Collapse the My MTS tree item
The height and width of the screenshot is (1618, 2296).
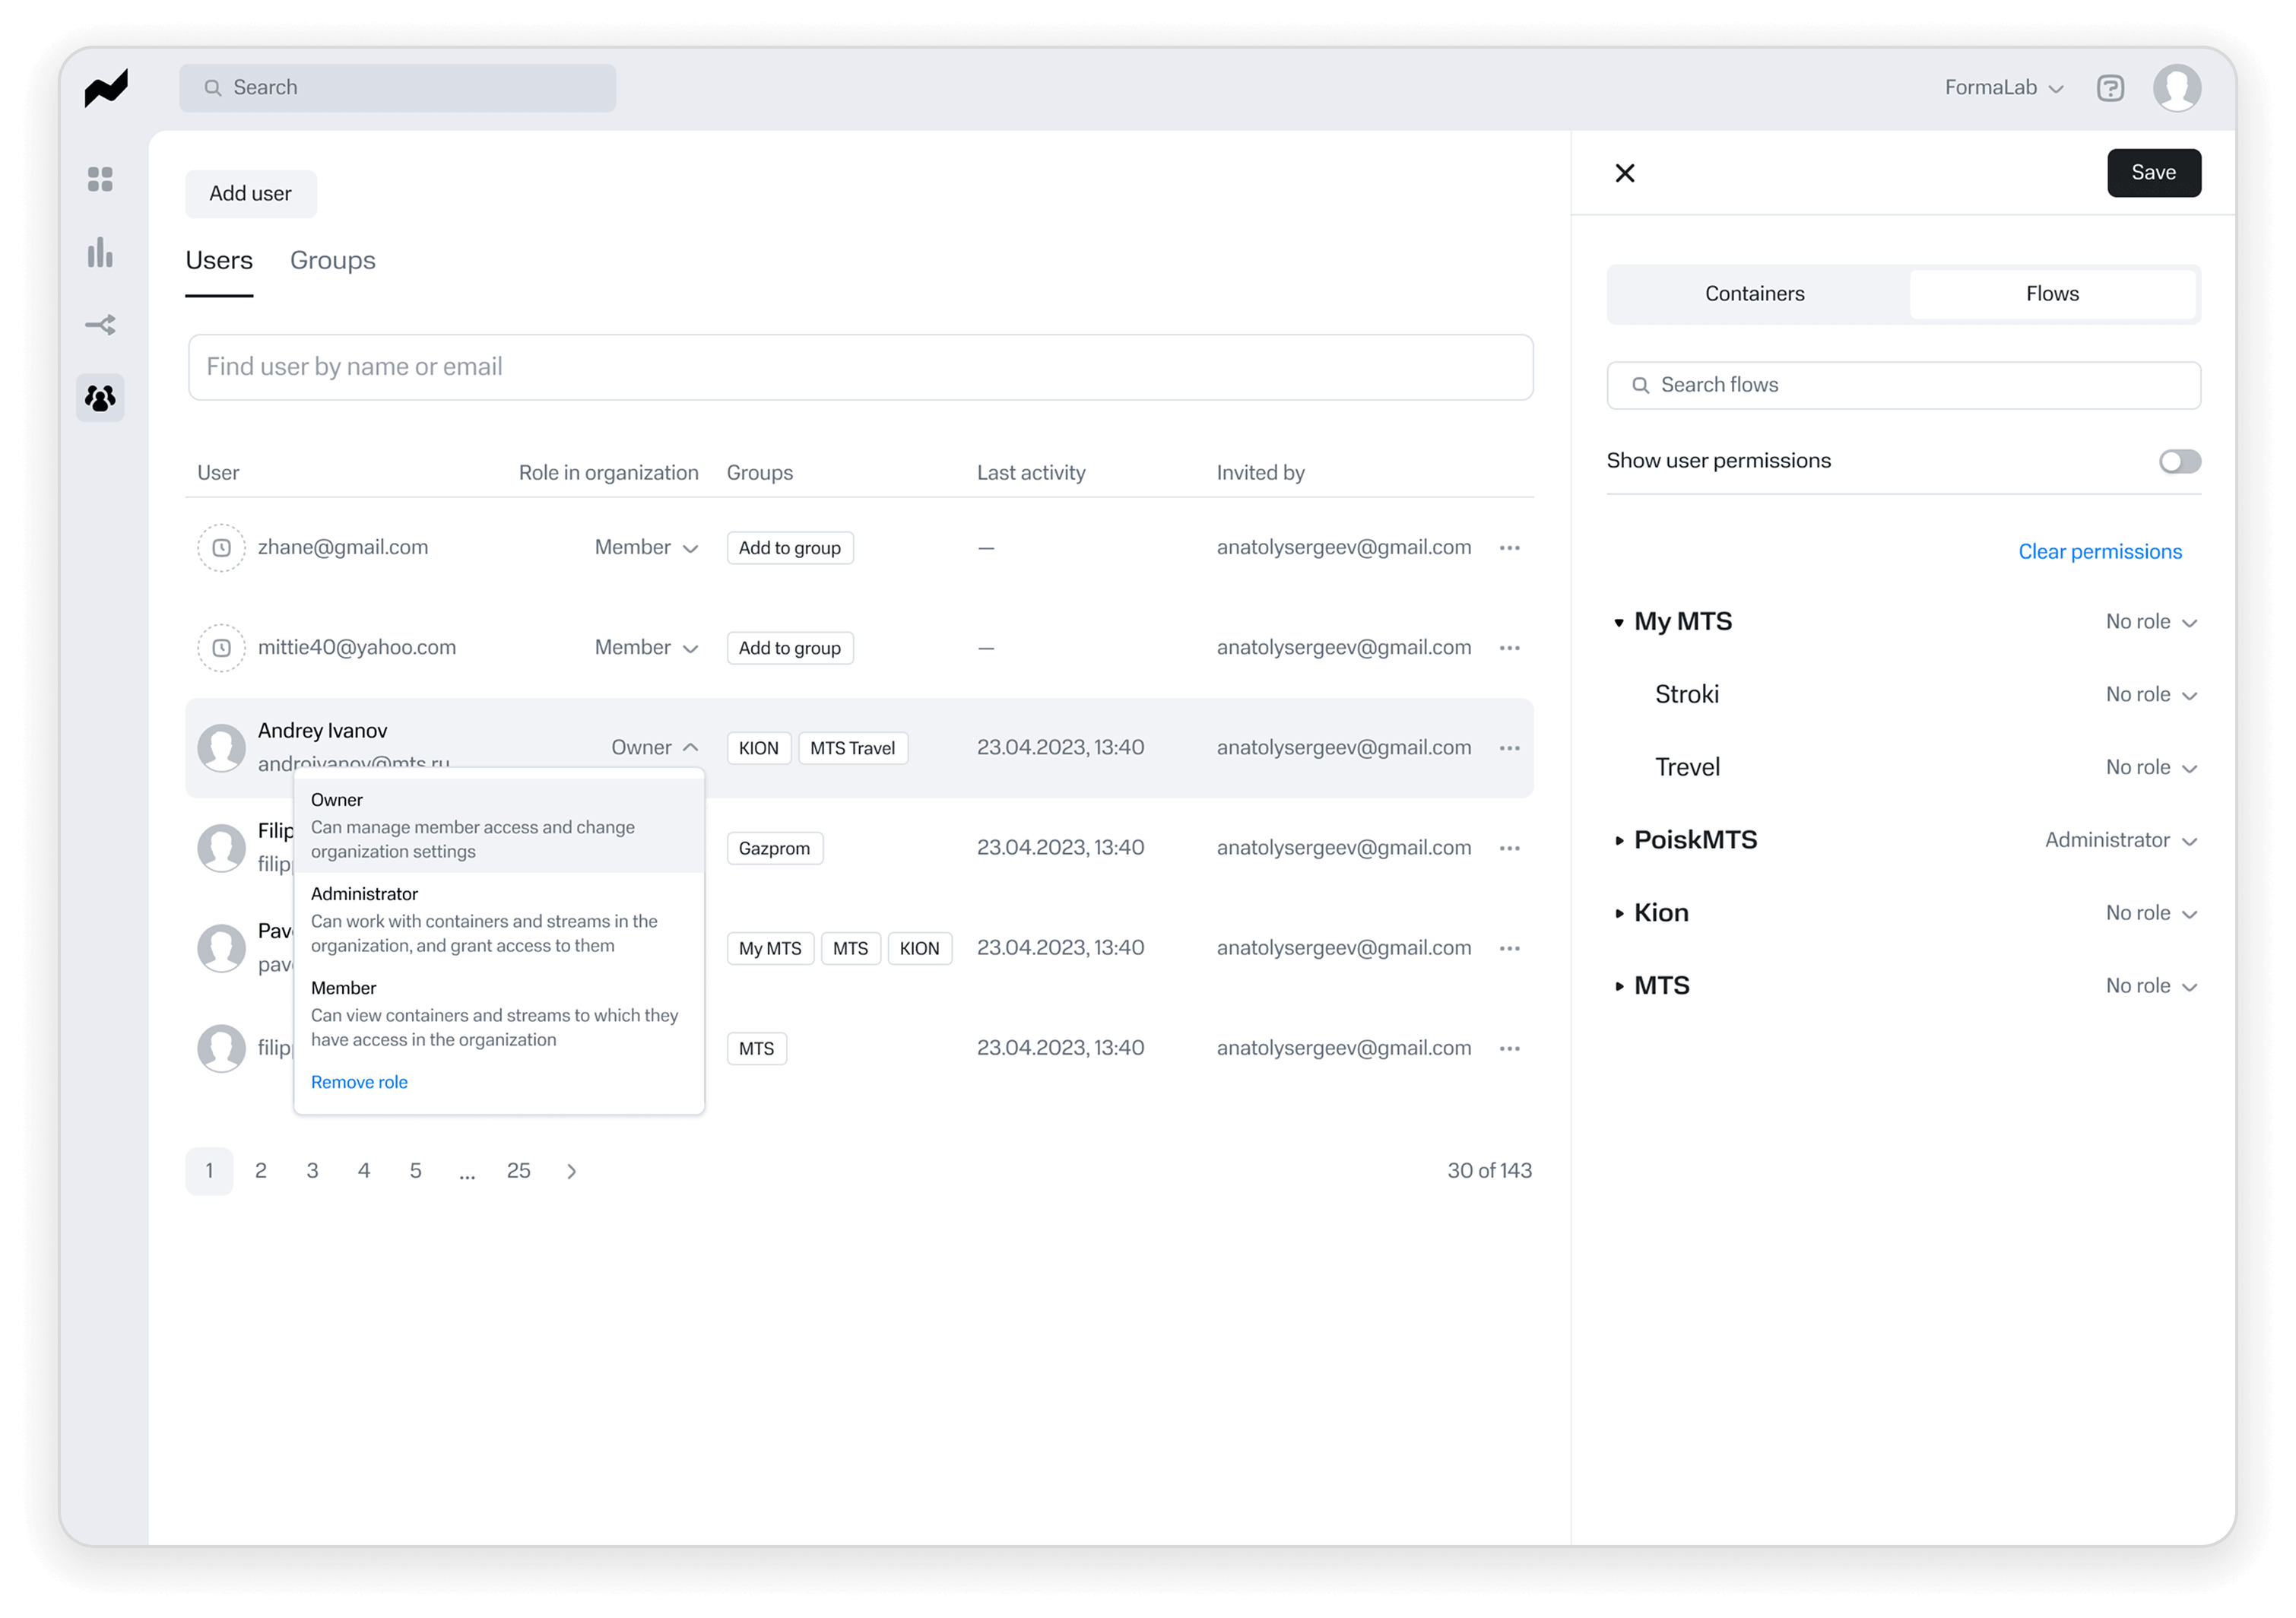tap(1619, 622)
